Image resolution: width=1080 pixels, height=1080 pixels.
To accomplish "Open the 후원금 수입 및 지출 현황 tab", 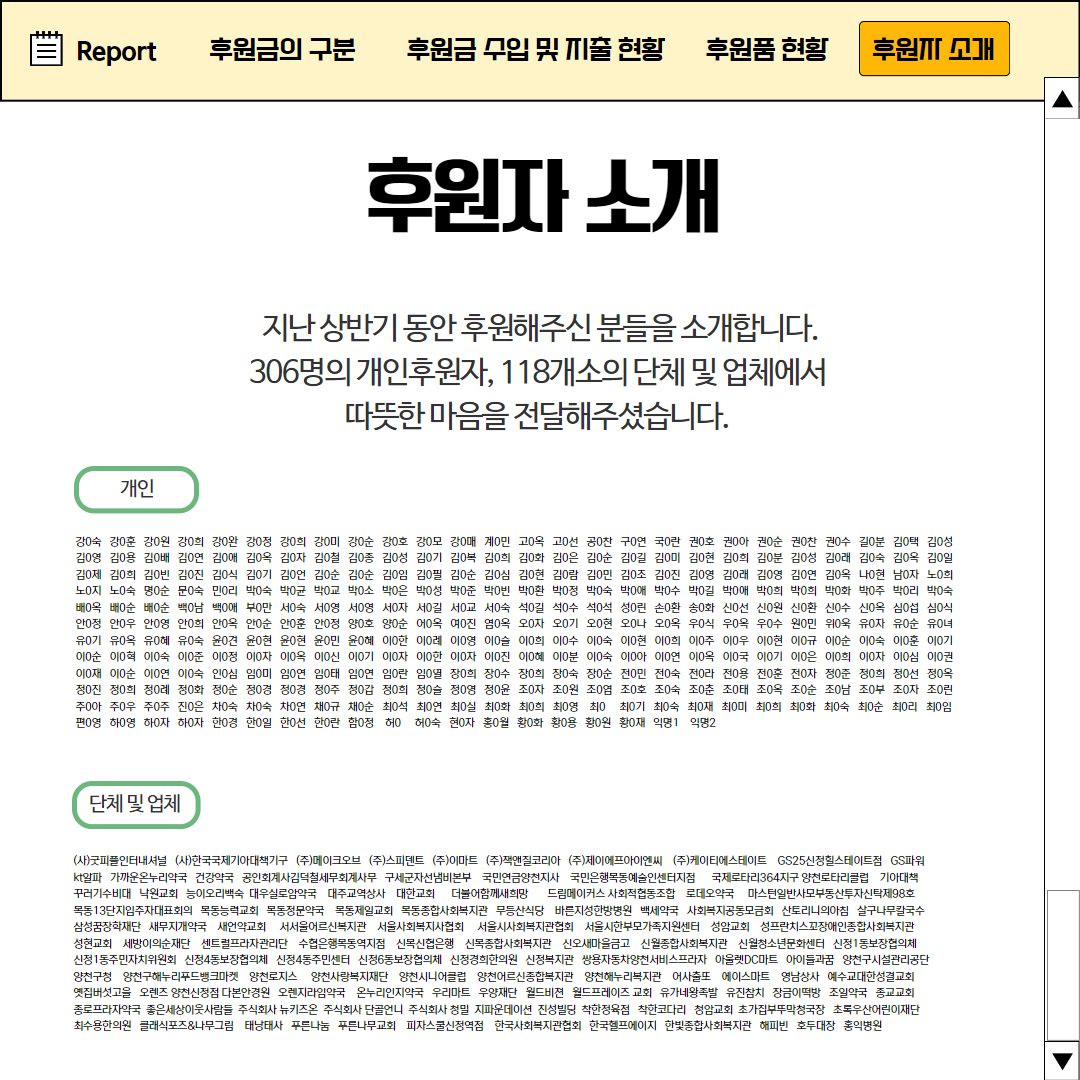I will point(535,49).
